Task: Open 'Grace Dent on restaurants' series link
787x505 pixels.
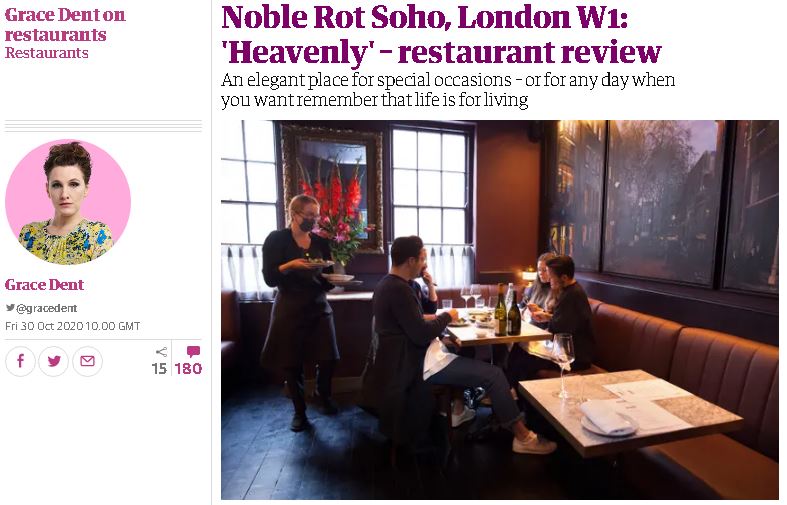Action: 65,25
